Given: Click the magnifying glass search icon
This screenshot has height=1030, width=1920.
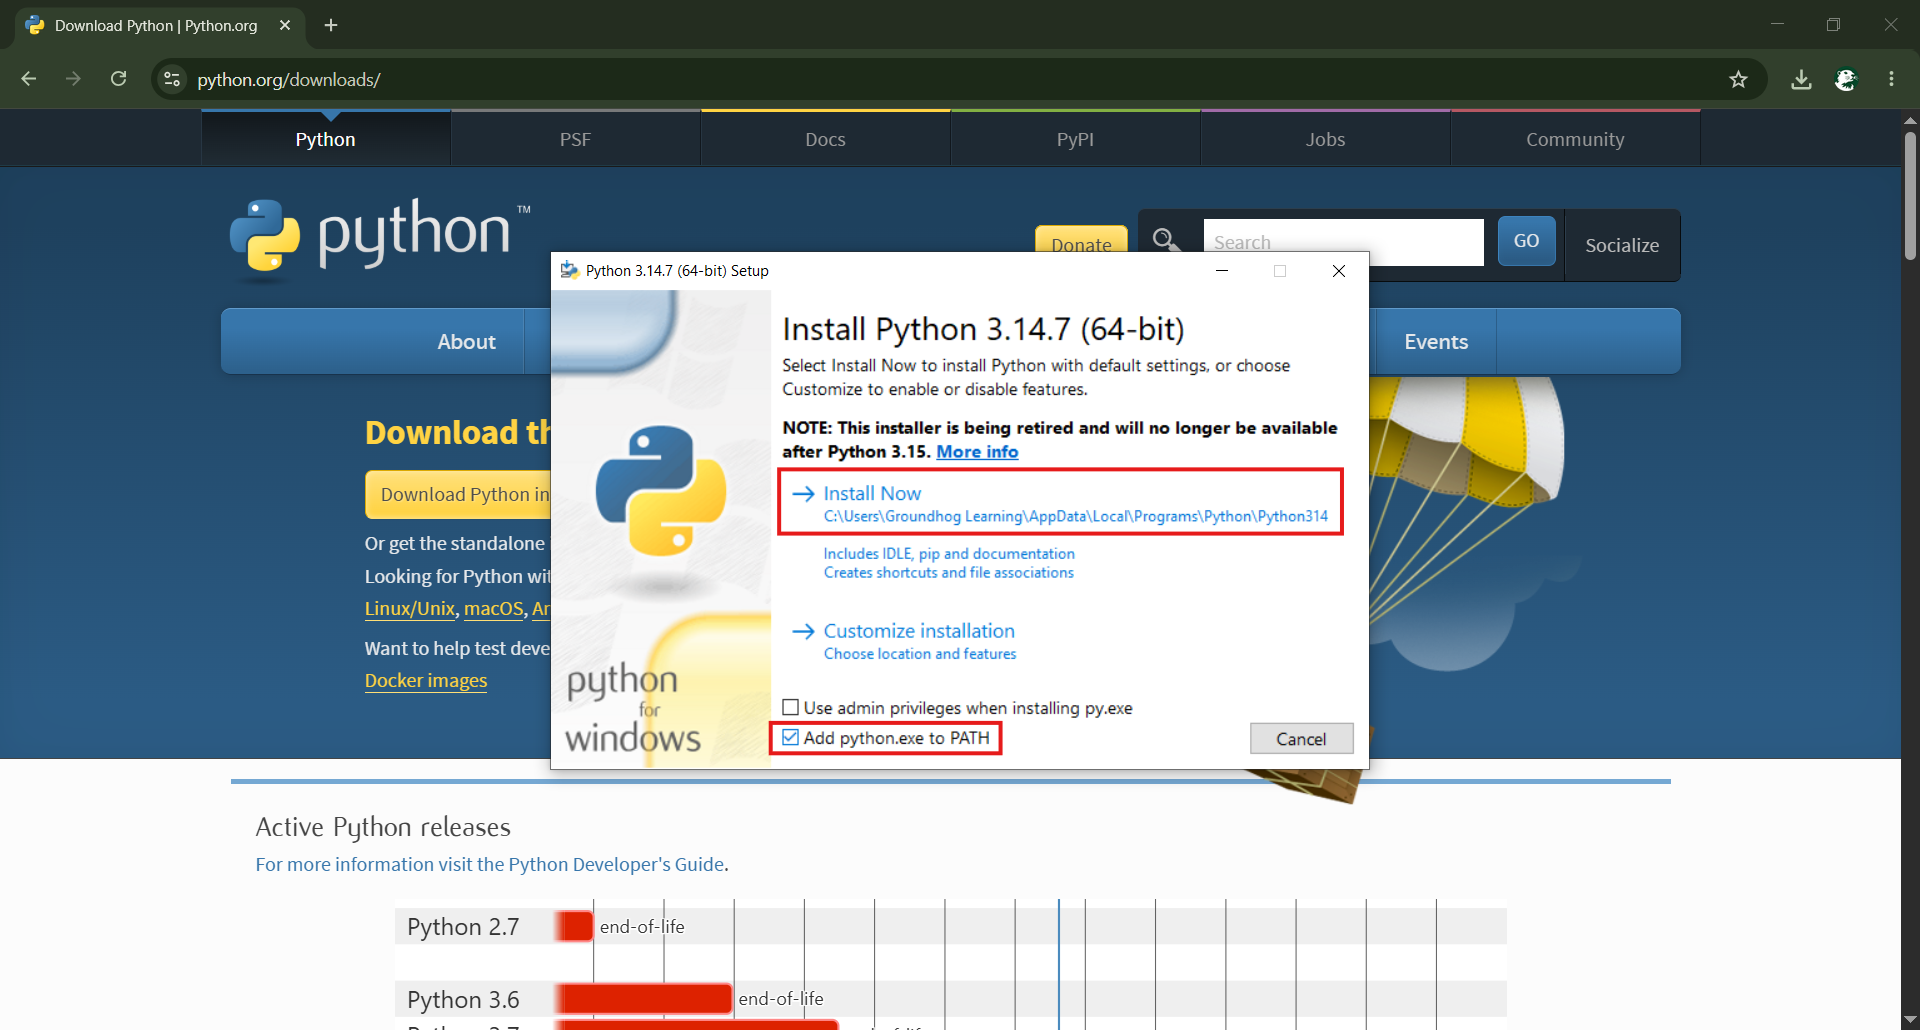Looking at the screenshot, I should [x=1165, y=240].
